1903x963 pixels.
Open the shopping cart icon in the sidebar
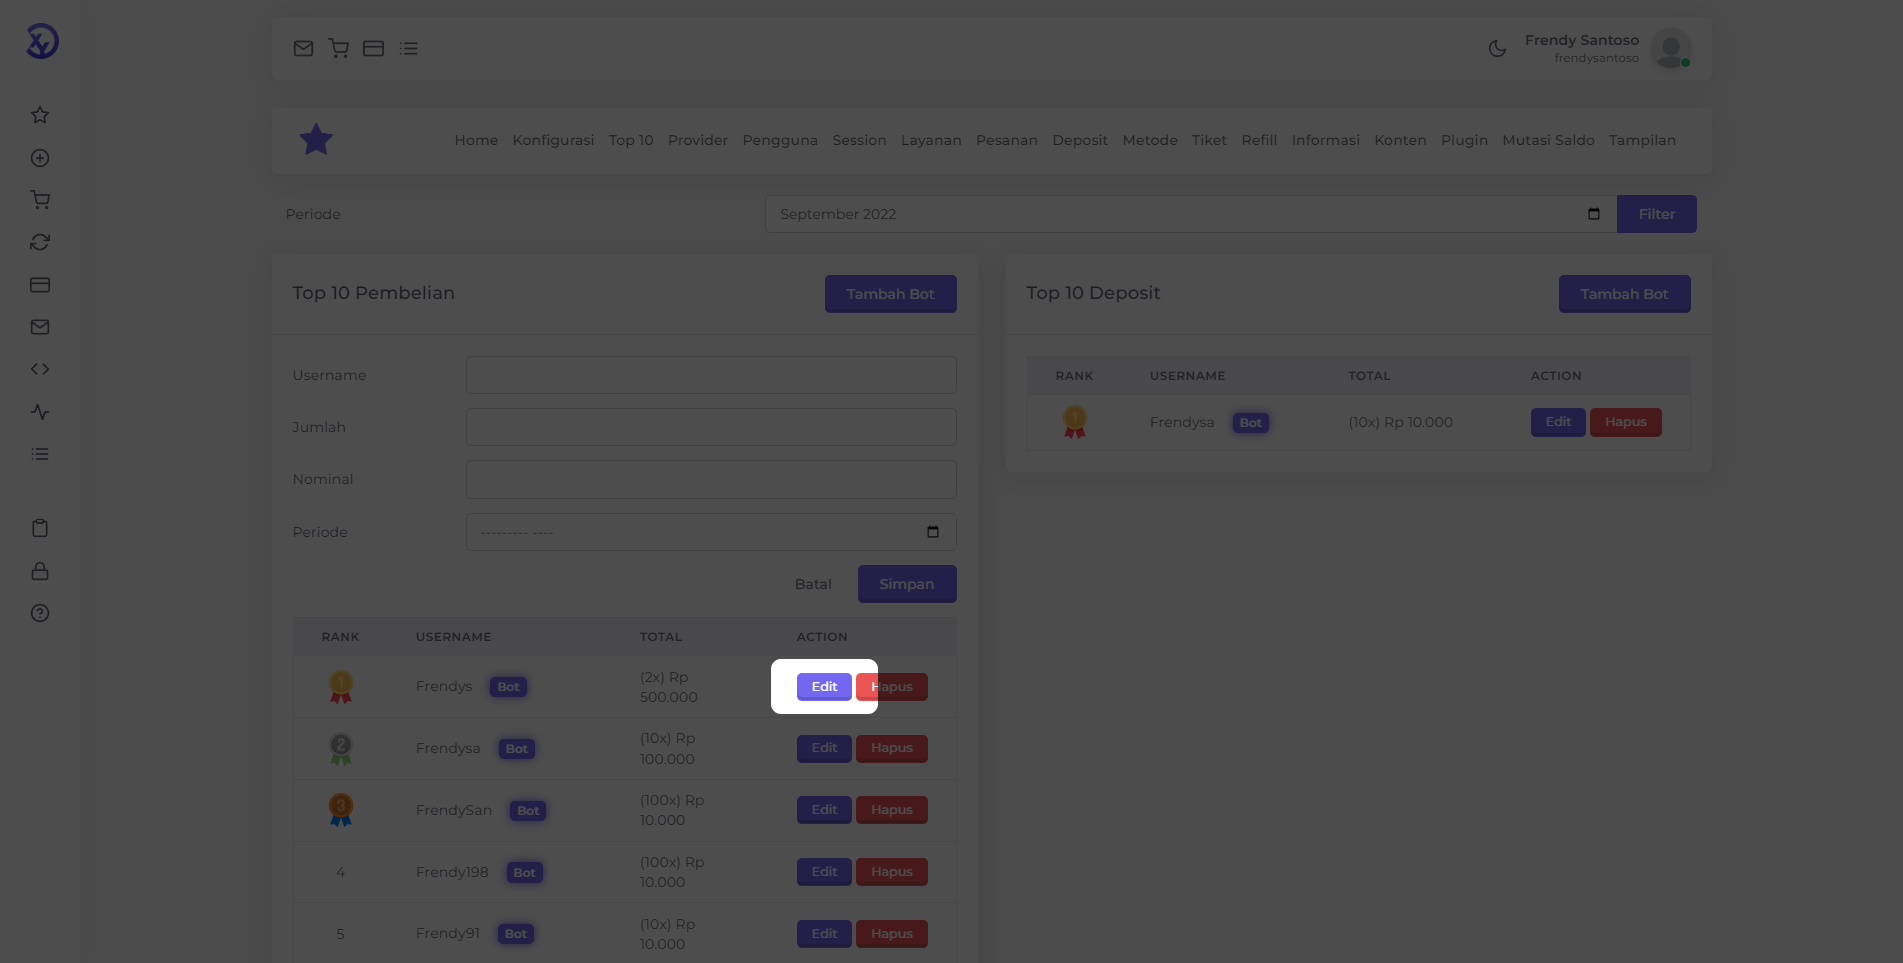coord(40,200)
